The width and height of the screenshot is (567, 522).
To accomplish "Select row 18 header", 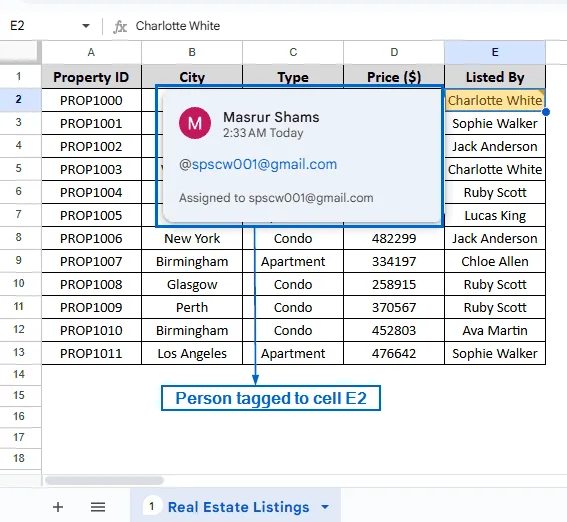I will [x=19, y=458].
